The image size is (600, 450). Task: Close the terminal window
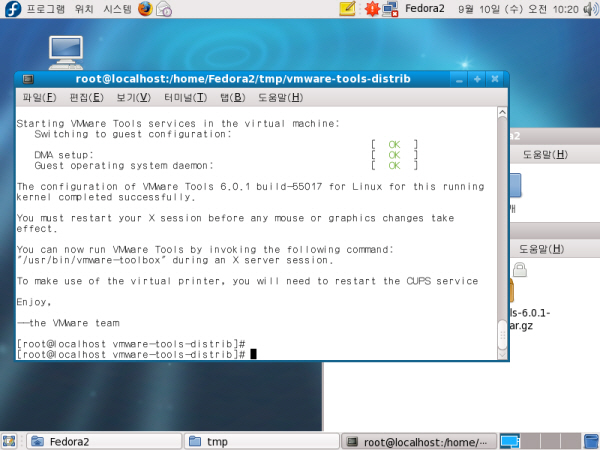(495, 80)
